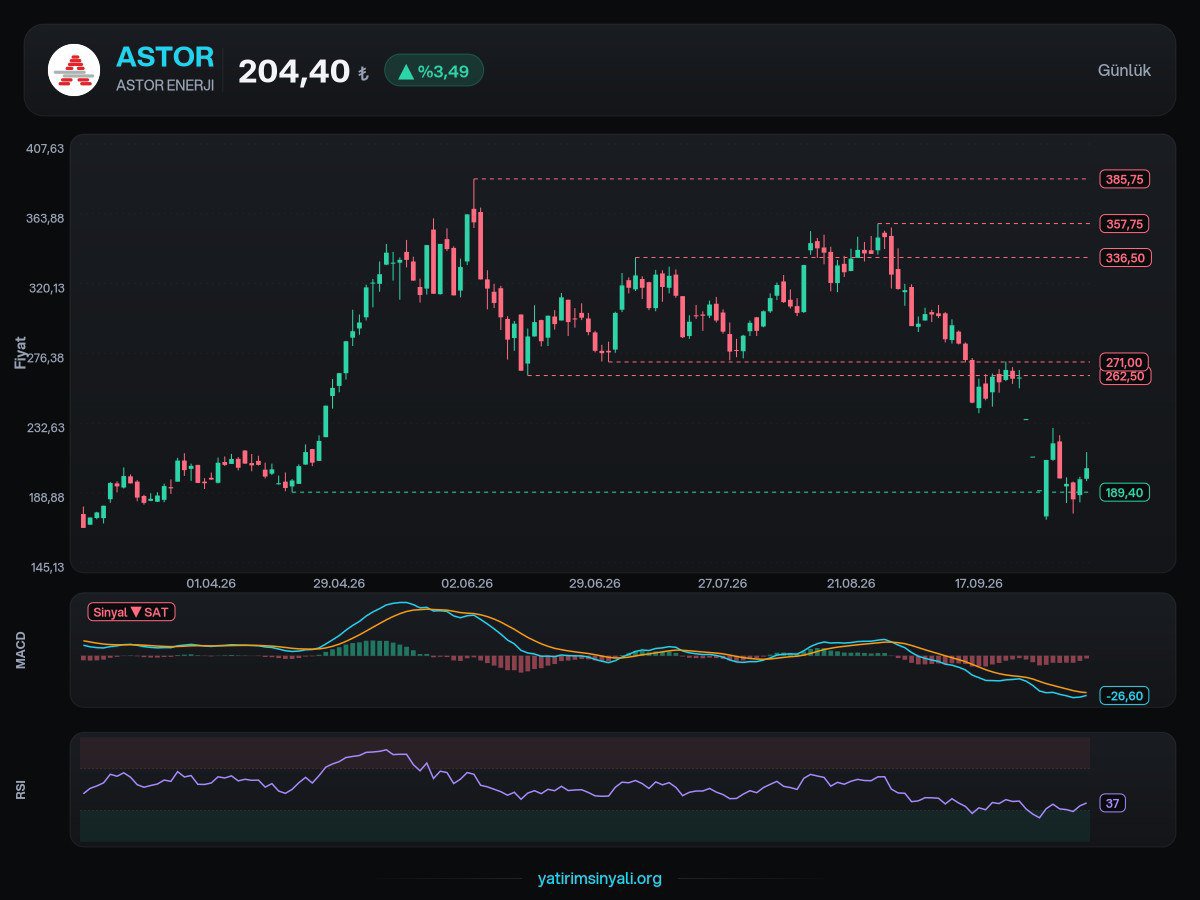Click the green up-triangle in the %3,49 badge
Image resolution: width=1200 pixels, height=900 pixels.
pyautogui.click(x=405, y=71)
